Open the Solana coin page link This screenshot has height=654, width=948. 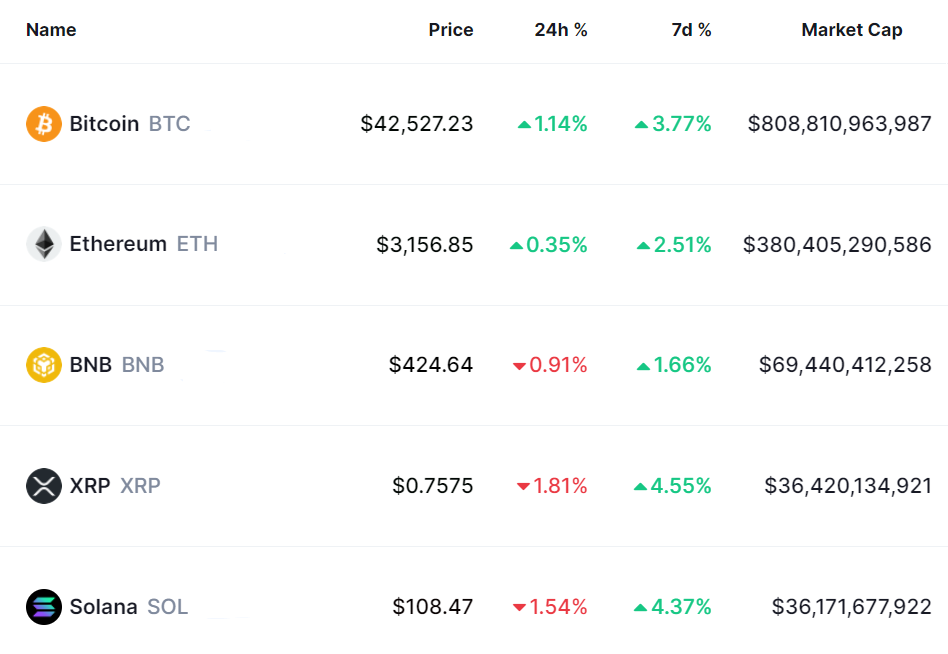coord(103,607)
